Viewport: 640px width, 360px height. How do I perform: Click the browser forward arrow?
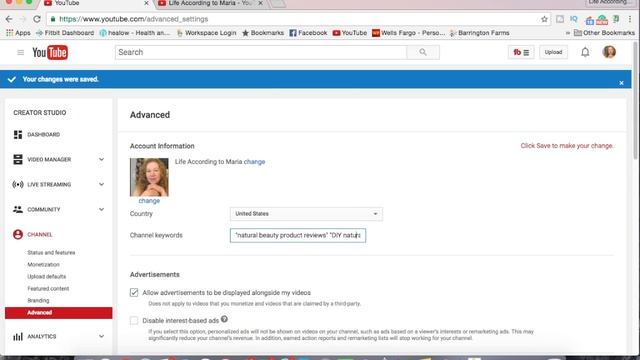tap(22, 19)
